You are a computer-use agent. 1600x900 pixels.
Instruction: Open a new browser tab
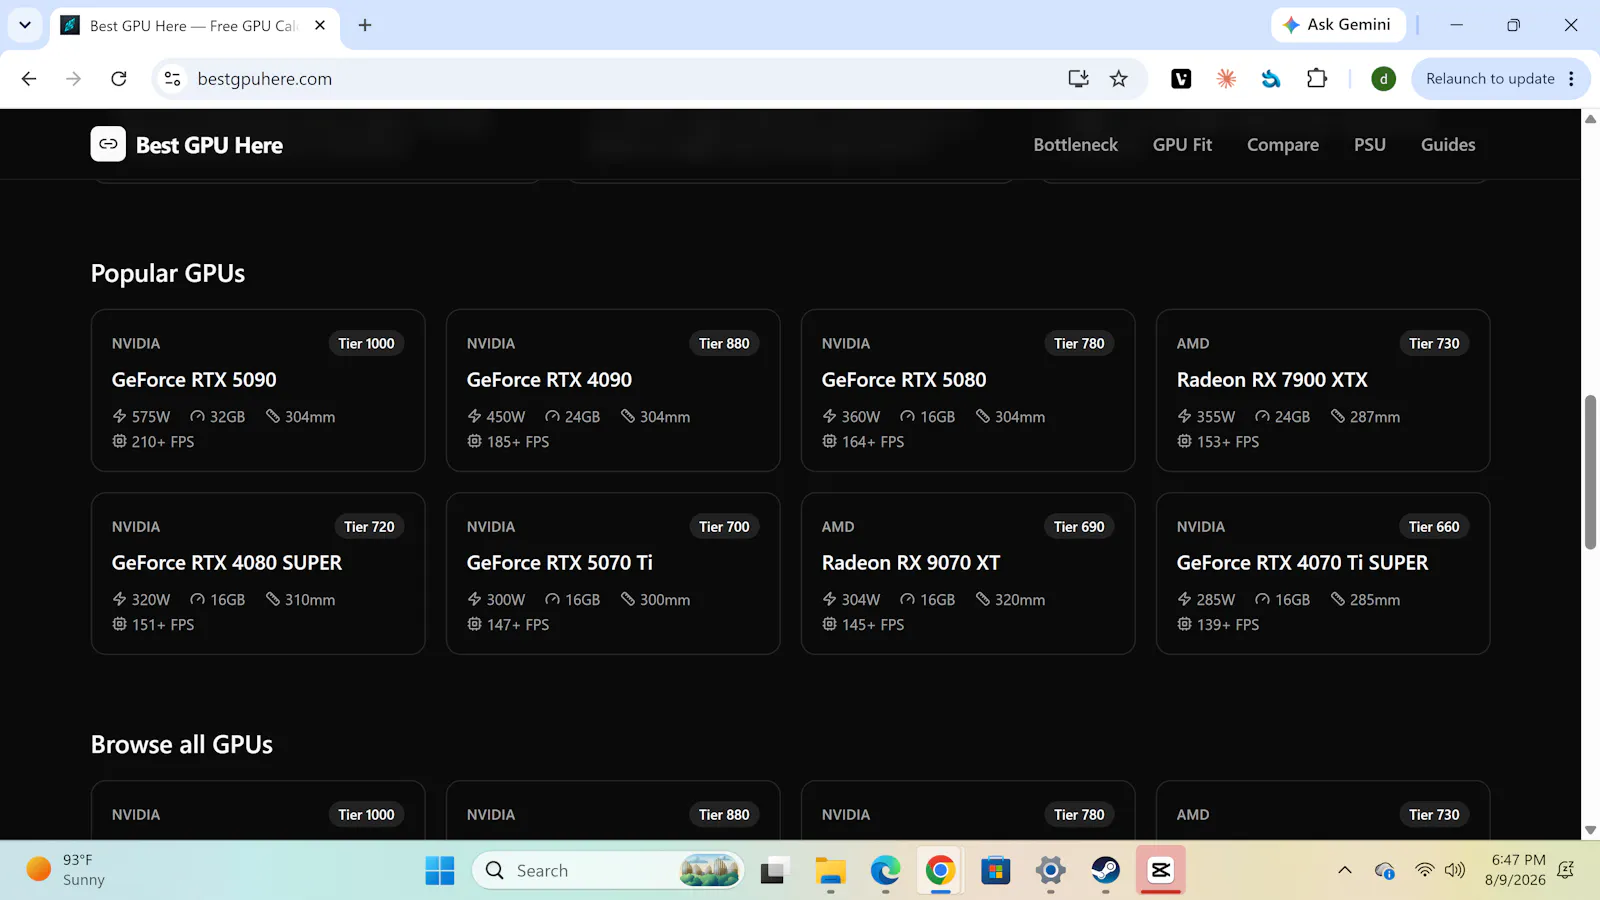tap(365, 25)
